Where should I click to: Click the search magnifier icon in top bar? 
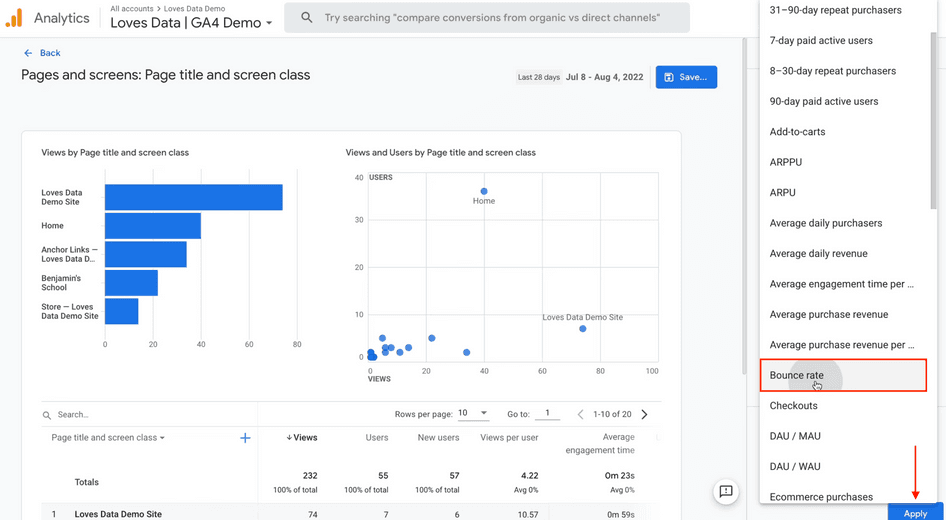tap(306, 17)
